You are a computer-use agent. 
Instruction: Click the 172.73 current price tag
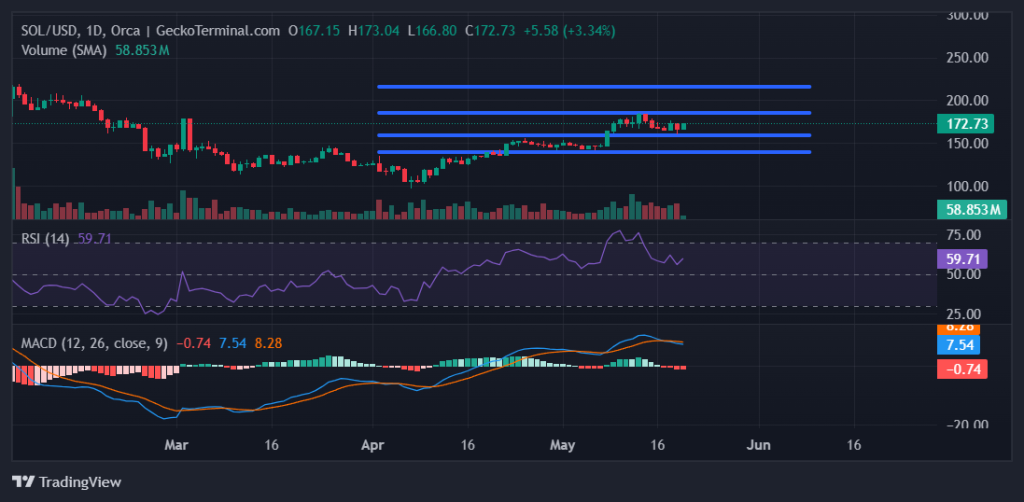965,123
